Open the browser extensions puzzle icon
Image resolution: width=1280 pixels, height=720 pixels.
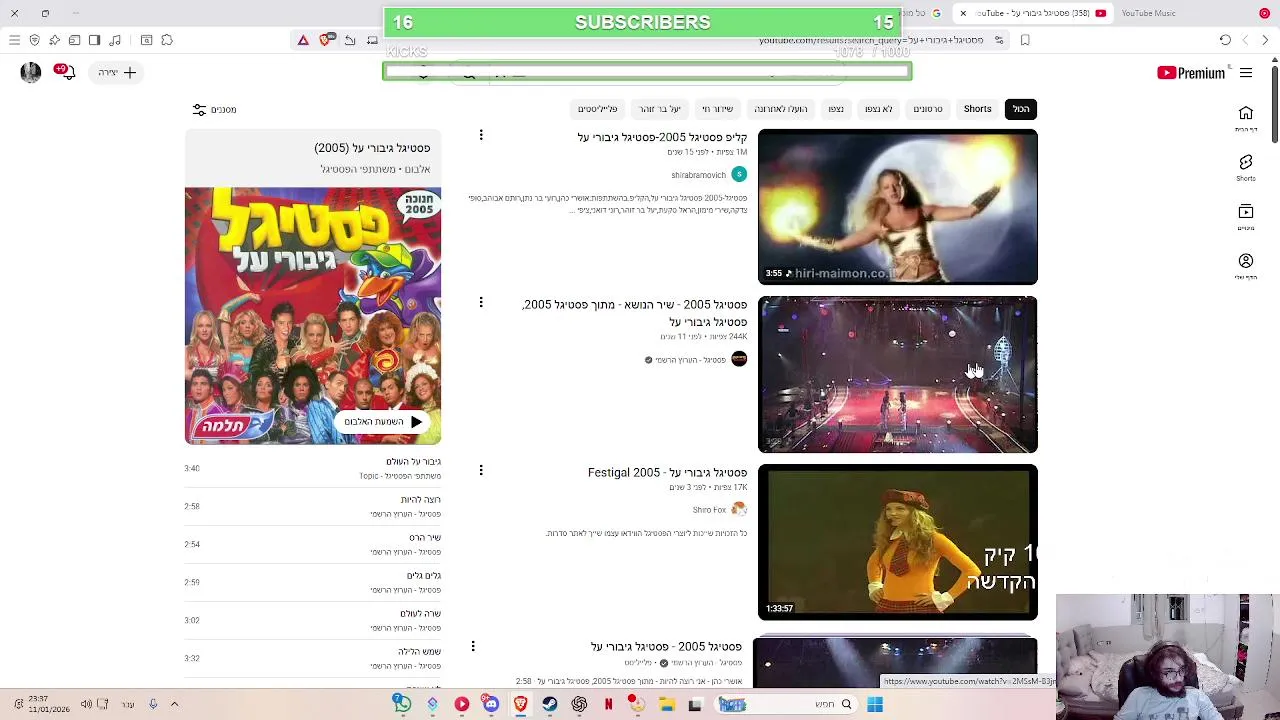pos(167,40)
